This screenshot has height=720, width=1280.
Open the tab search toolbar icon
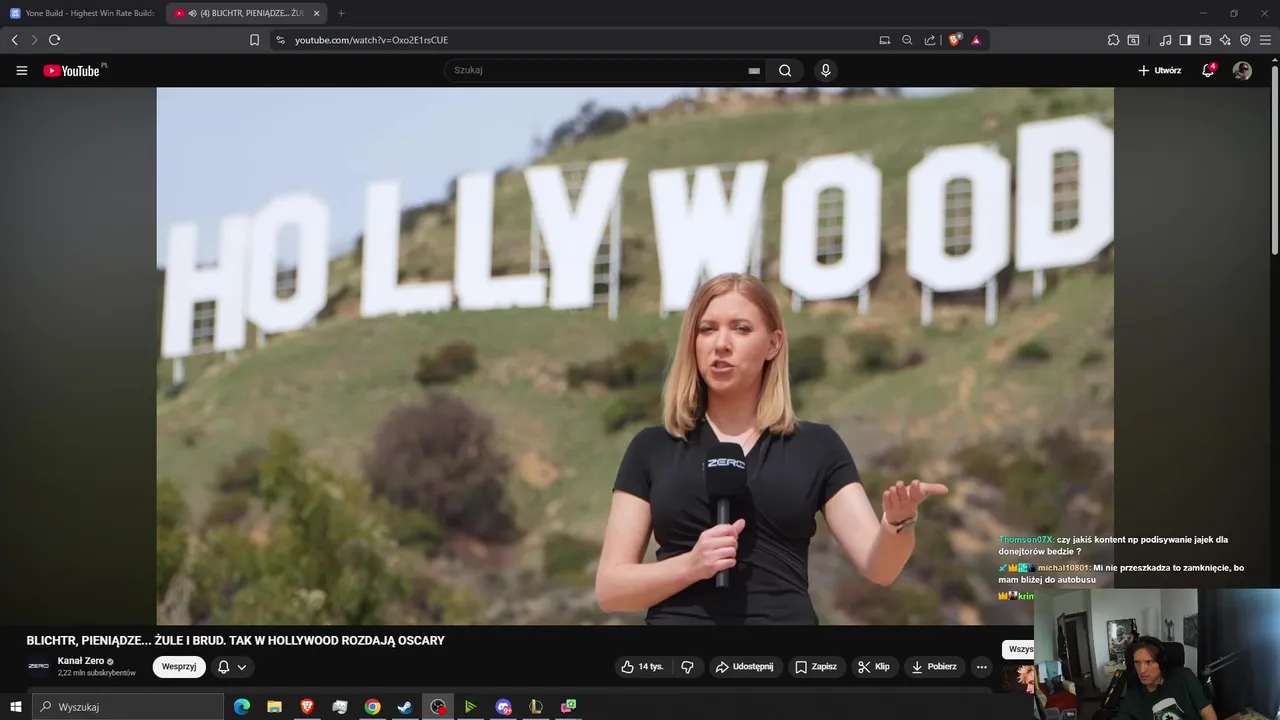(x=1133, y=40)
